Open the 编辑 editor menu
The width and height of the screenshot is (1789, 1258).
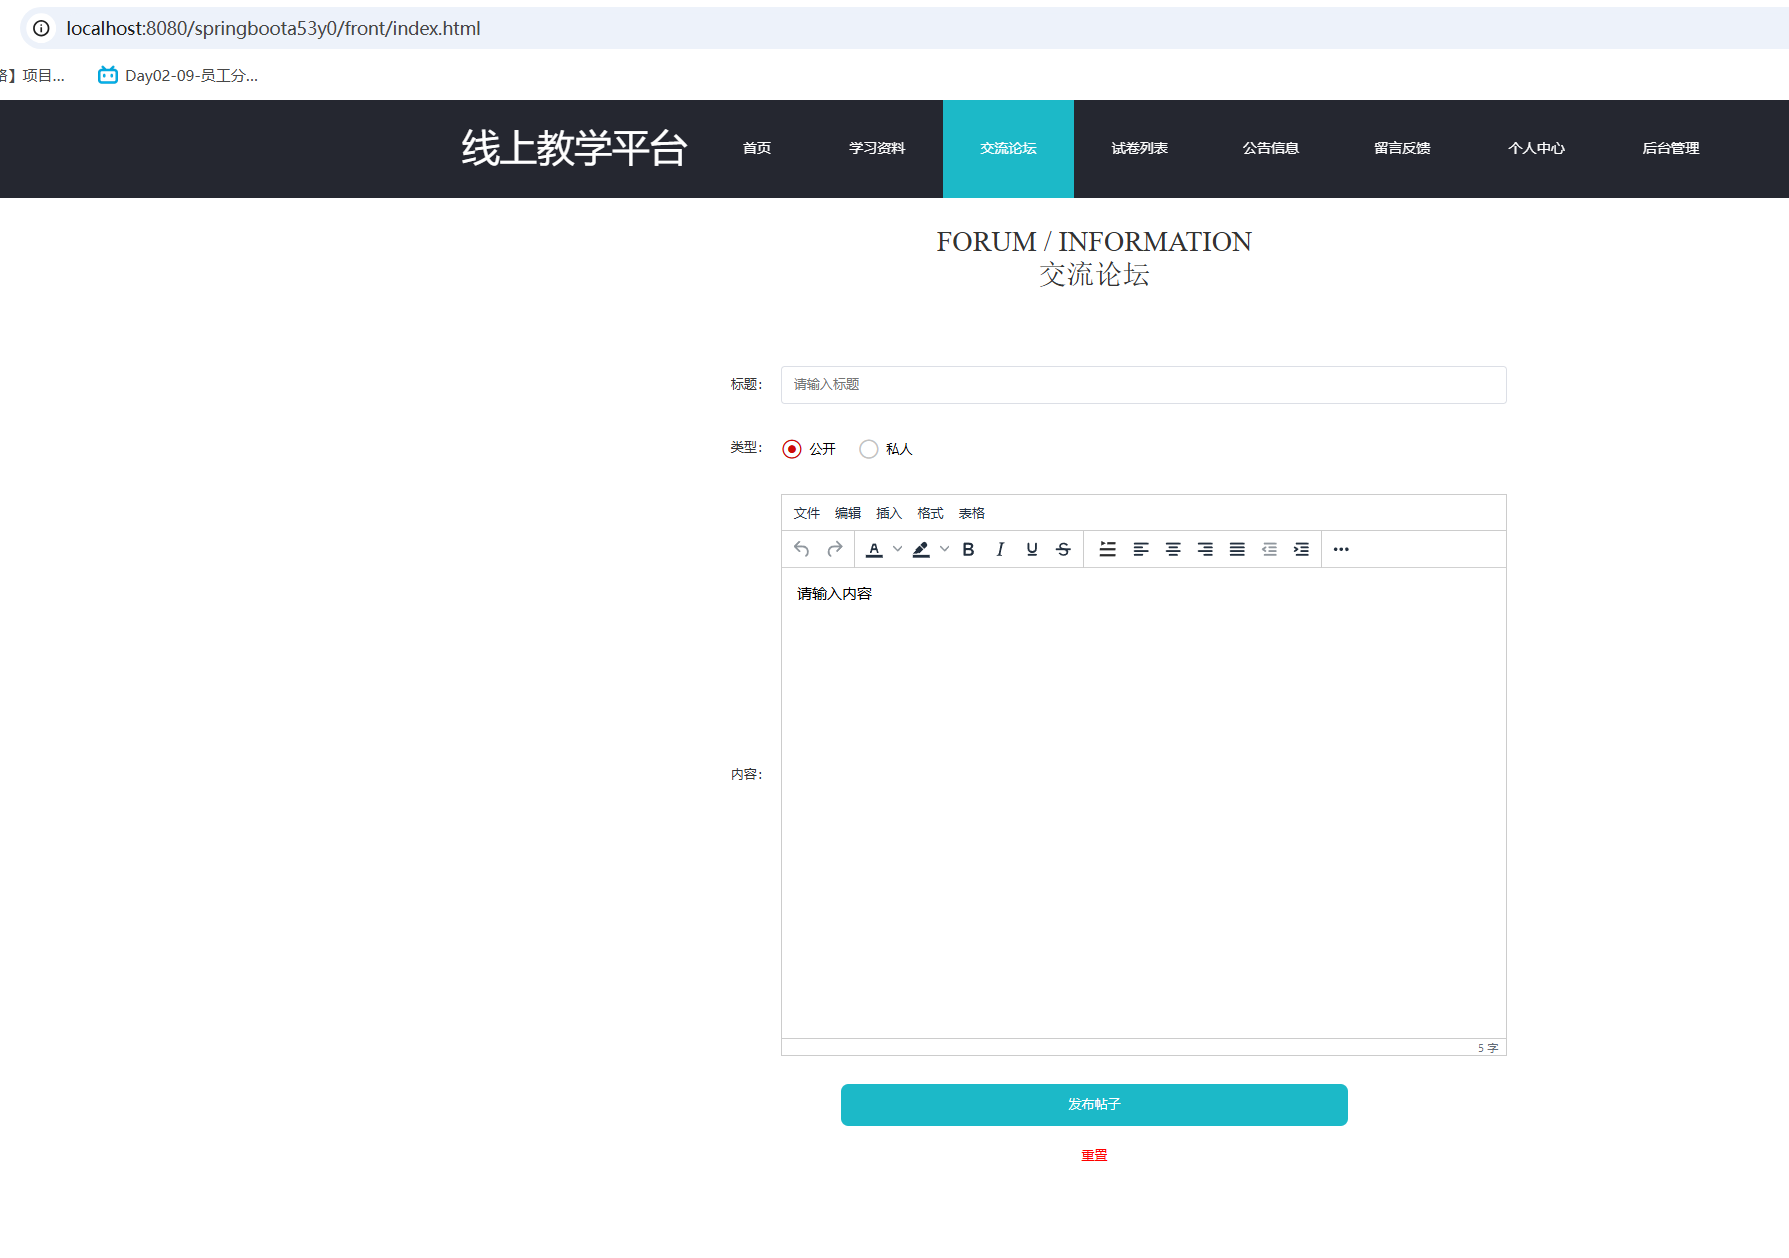point(848,513)
